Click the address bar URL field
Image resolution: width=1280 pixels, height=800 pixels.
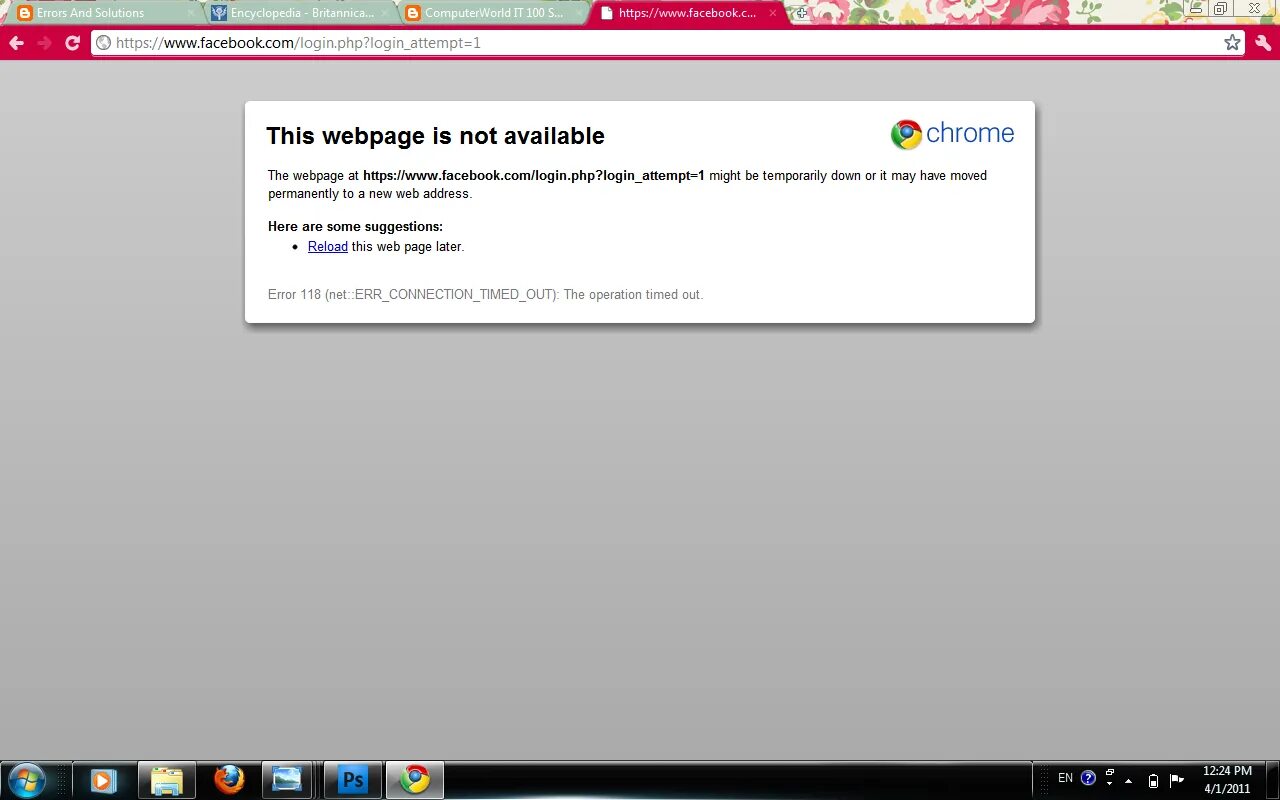[x=667, y=43]
